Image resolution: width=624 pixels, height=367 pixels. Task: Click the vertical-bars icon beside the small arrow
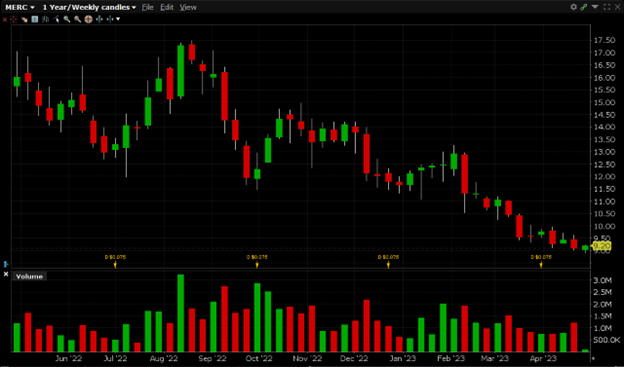110,19
